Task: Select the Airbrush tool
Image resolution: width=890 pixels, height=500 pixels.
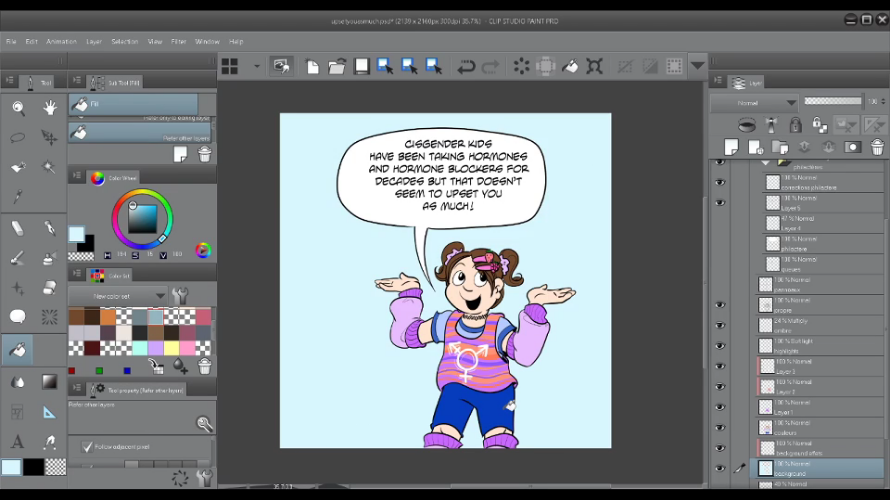Action: pos(49,258)
